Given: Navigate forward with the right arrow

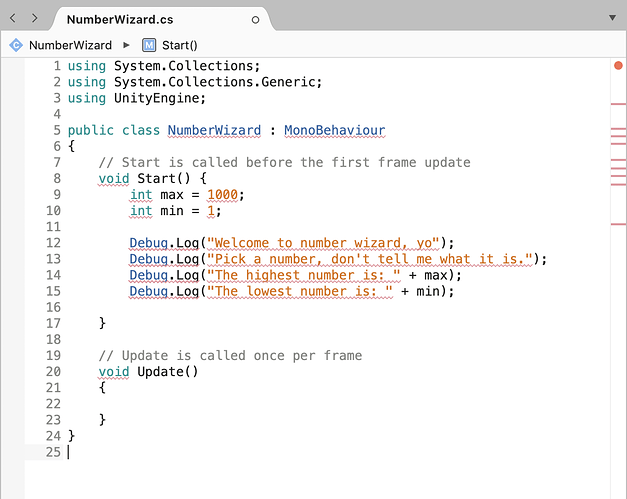Looking at the screenshot, I should pyautogui.click(x=35, y=18).
